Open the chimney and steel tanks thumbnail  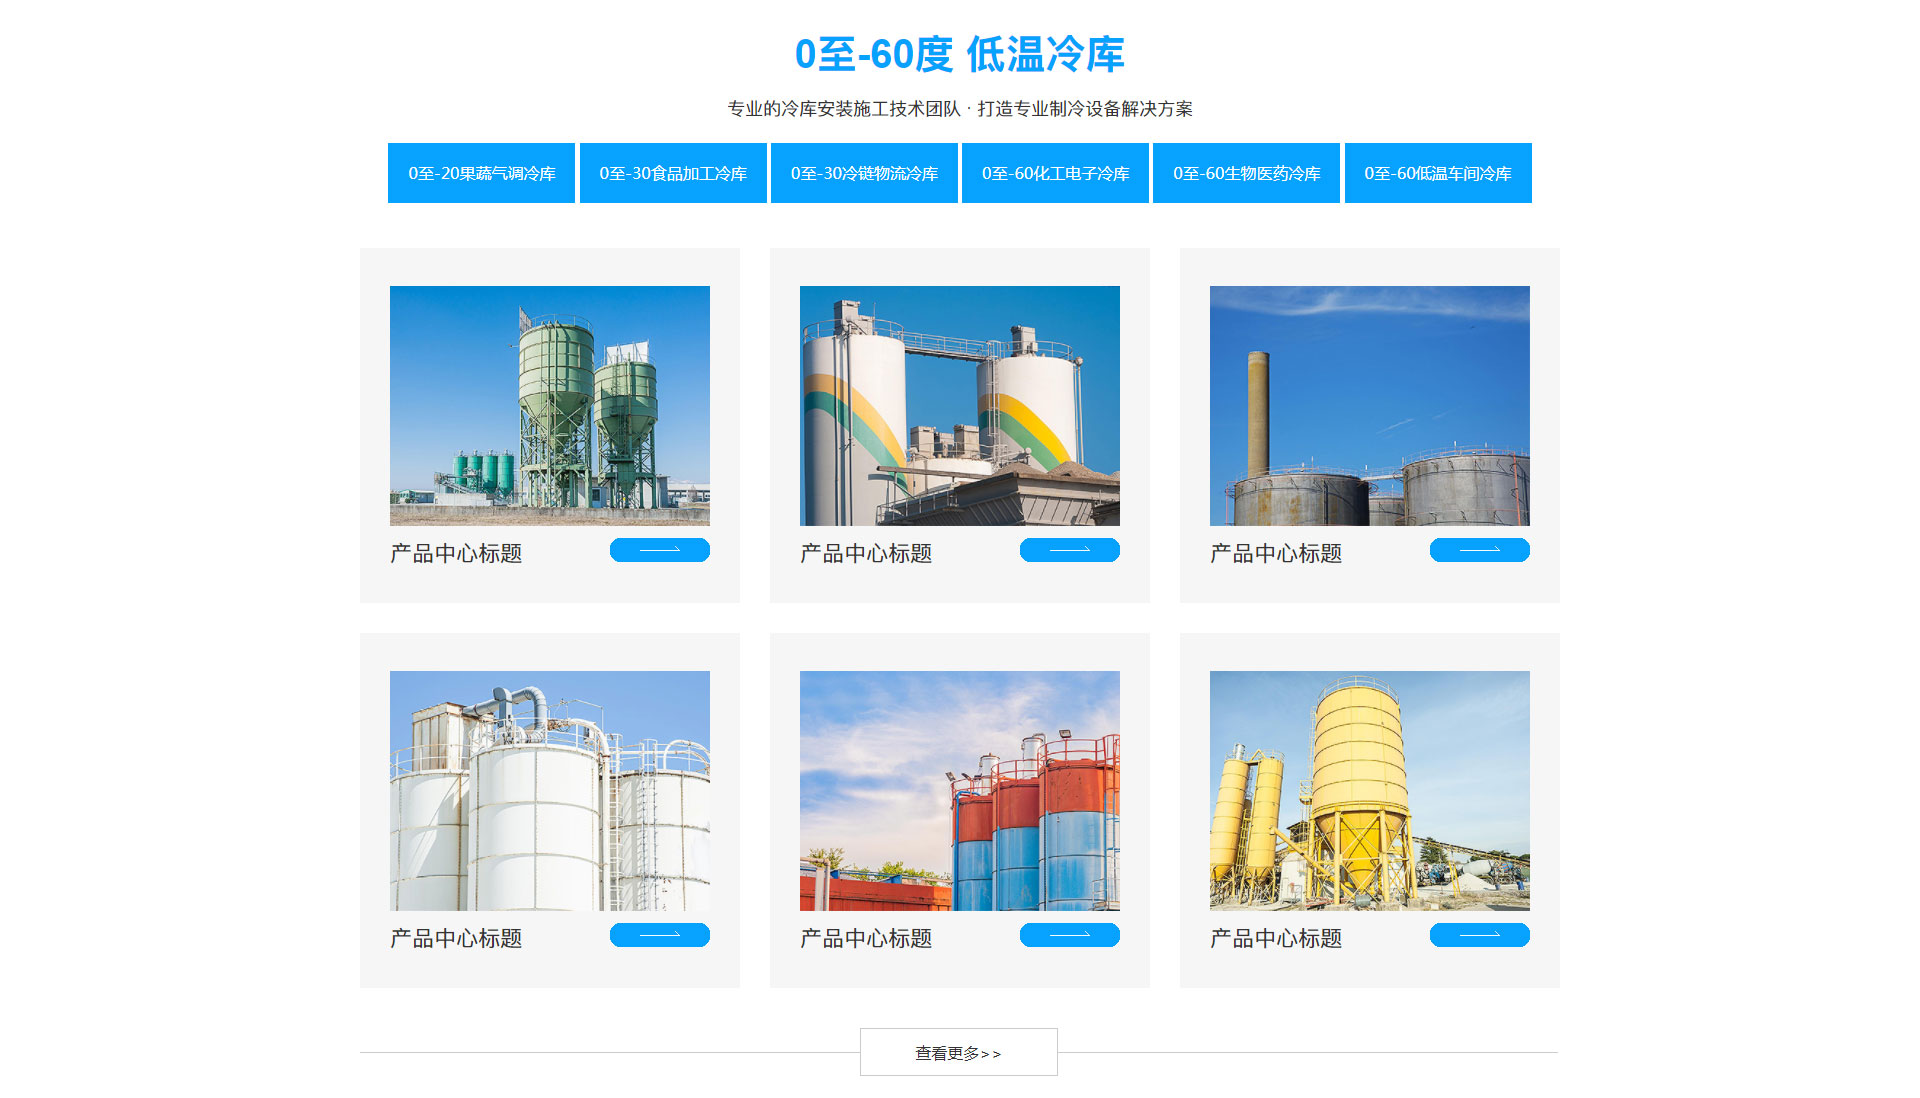(x=1370, y=405)
